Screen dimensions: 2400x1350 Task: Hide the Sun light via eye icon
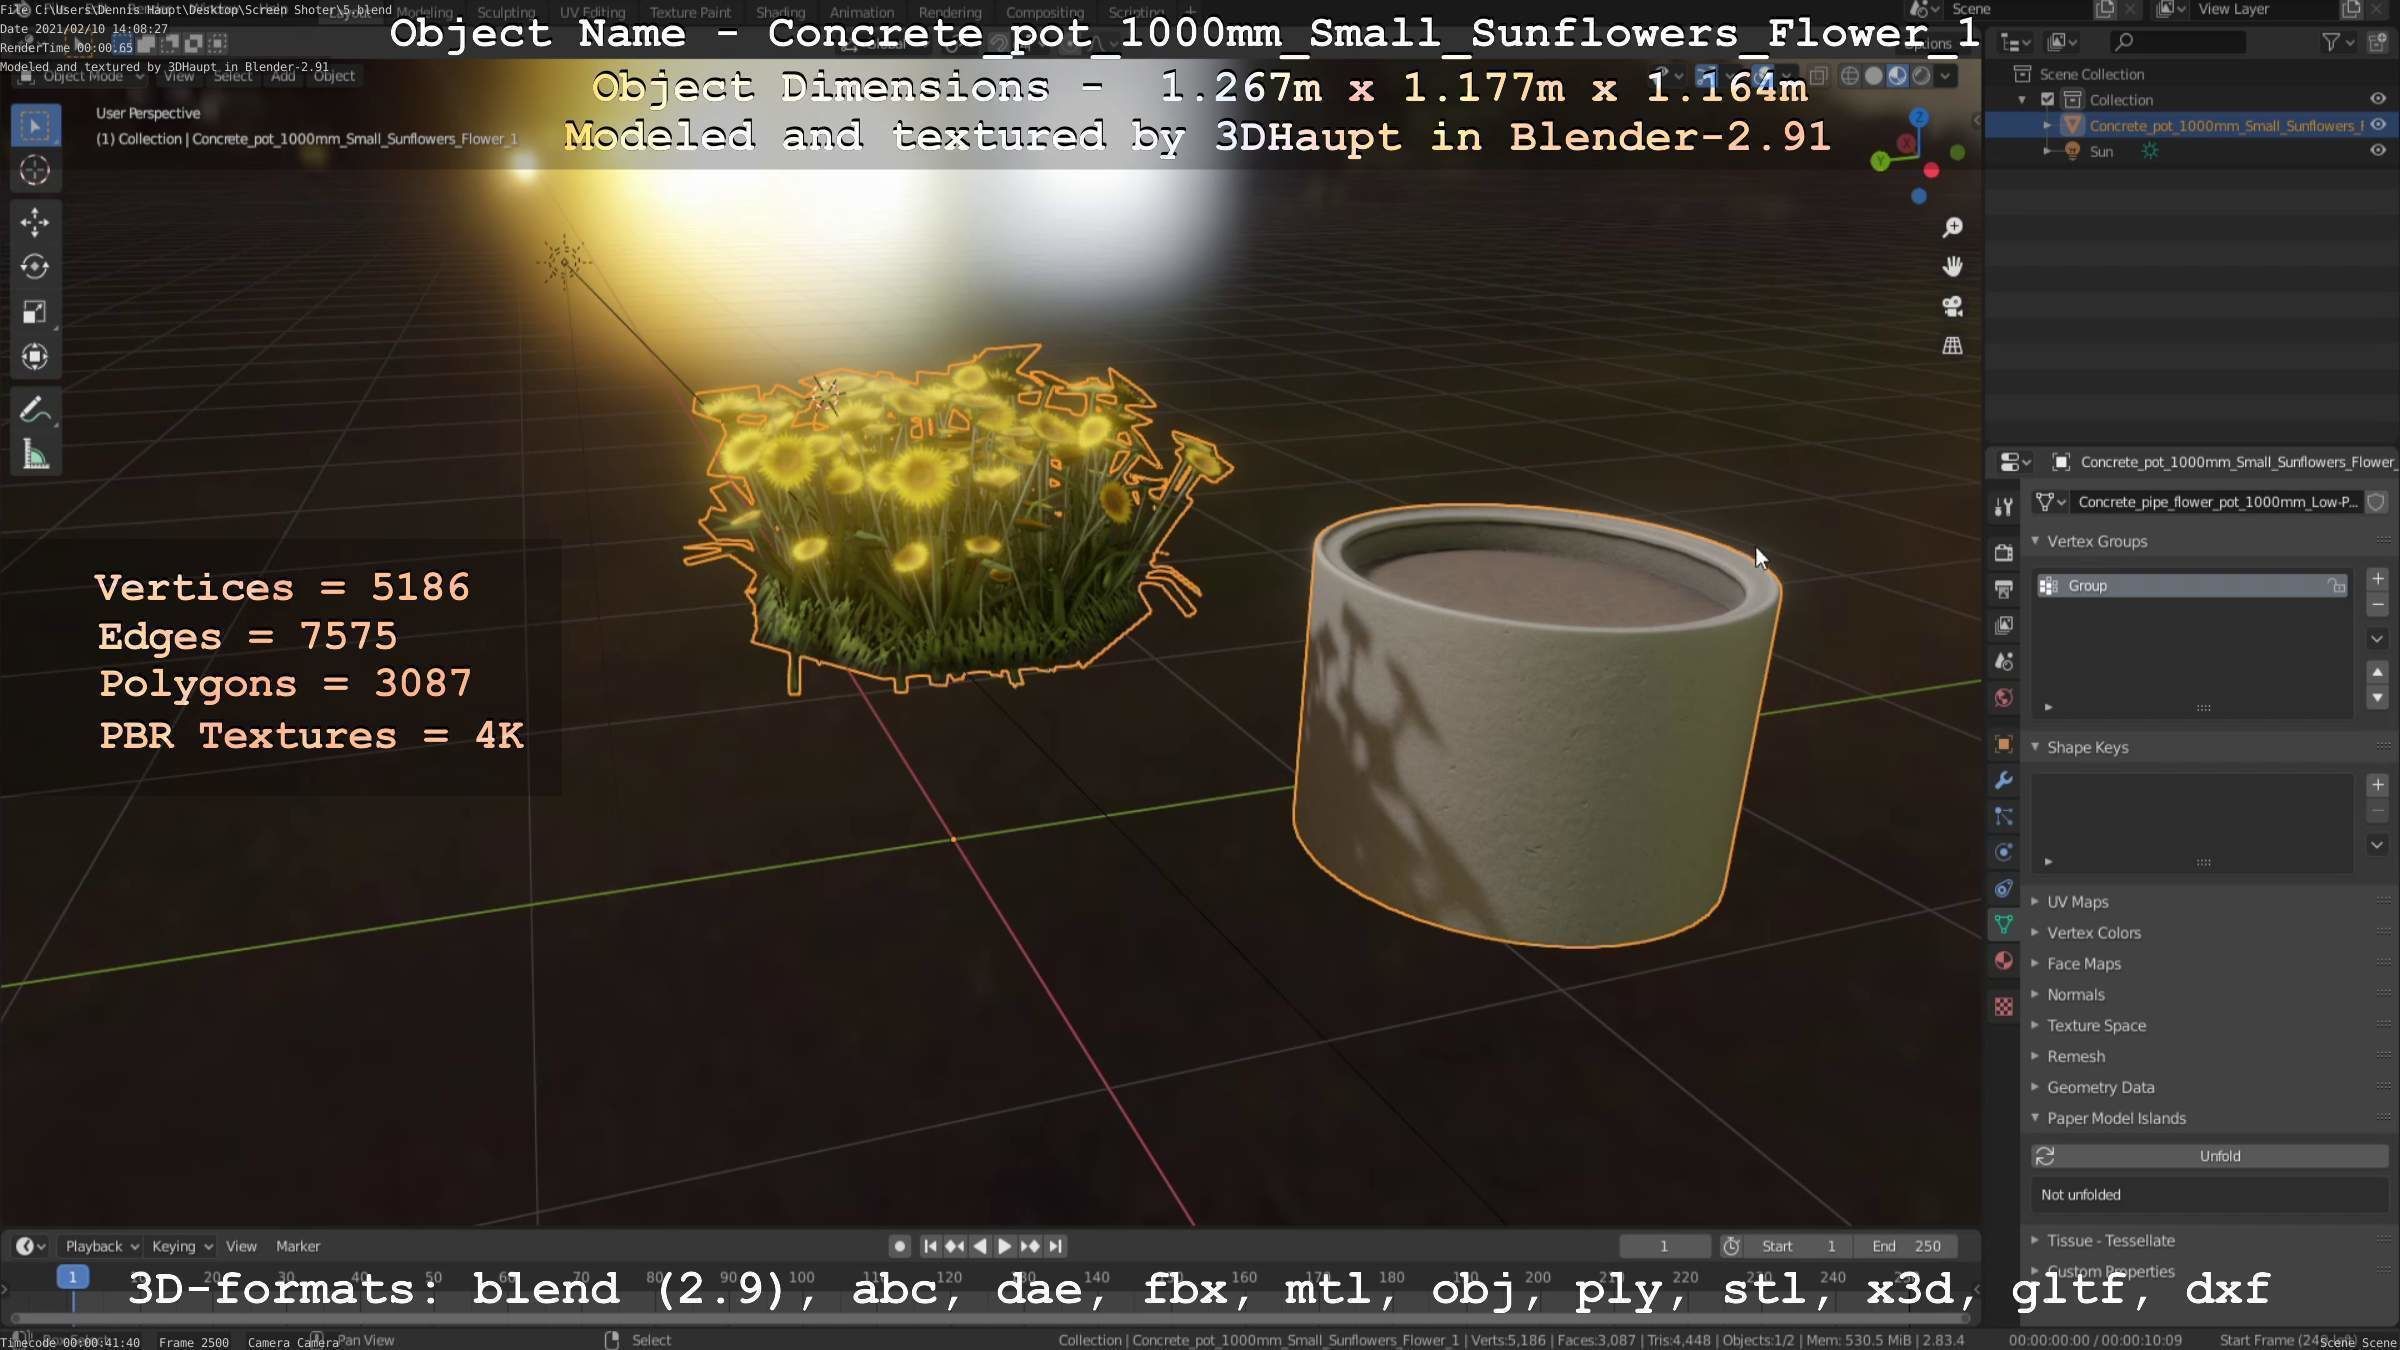coord(2378,151)
